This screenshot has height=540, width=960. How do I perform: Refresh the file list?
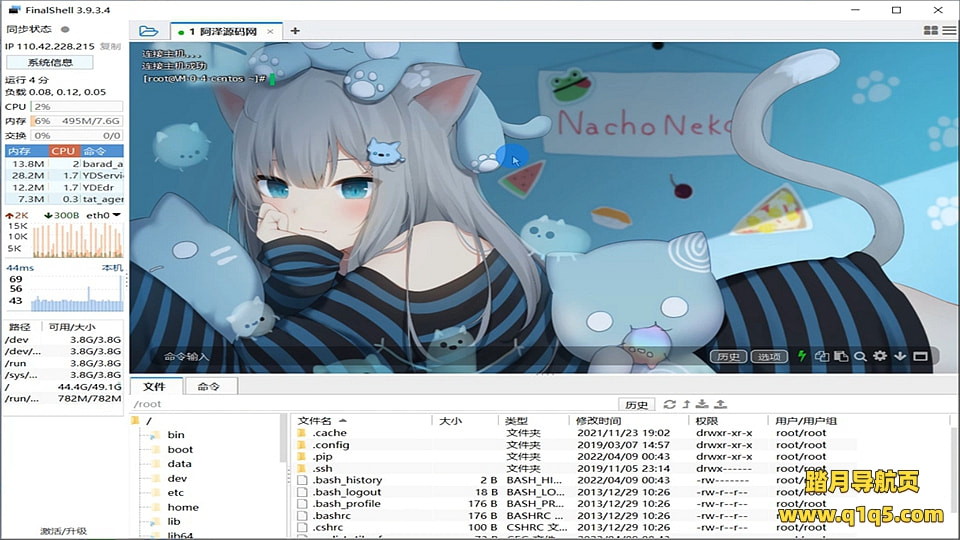pyautogui.click(x=669, y=404)
